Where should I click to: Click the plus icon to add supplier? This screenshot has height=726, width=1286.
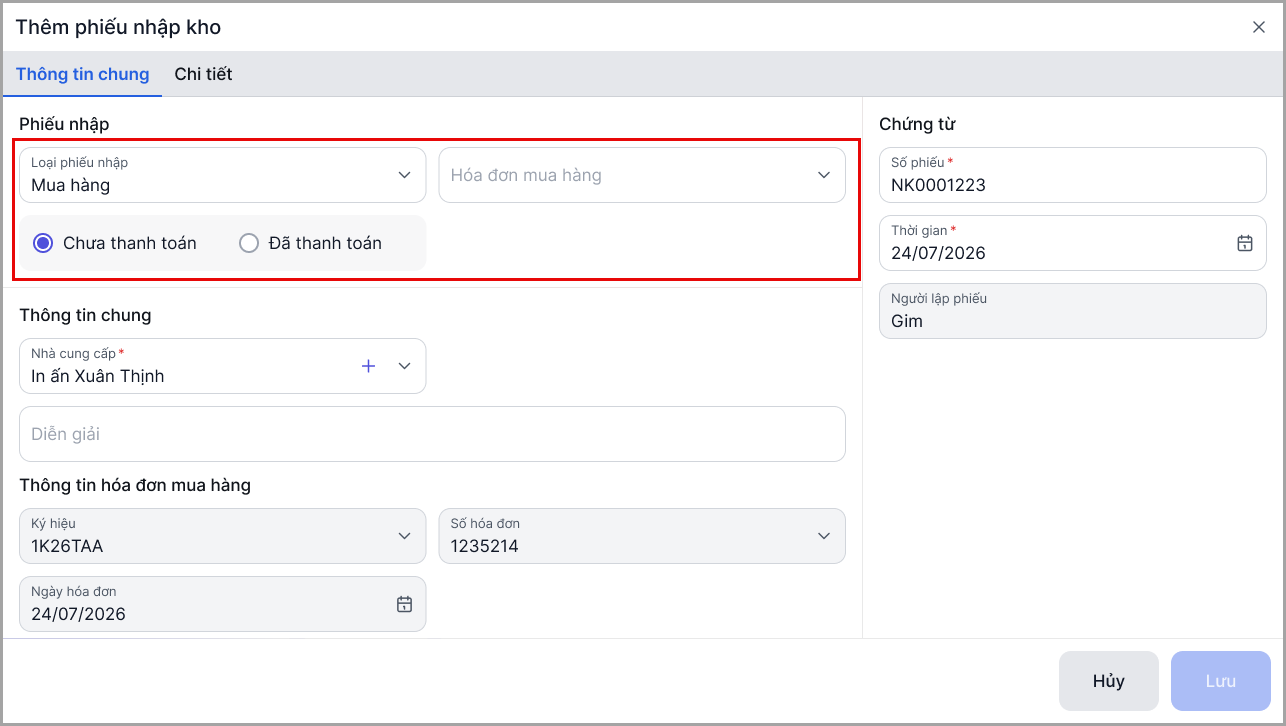(x=368, y=366)
